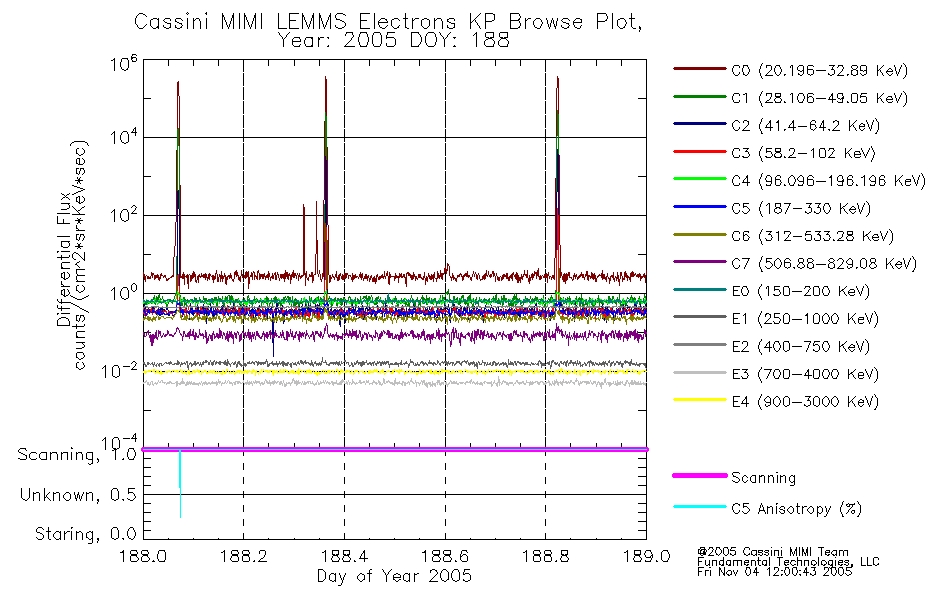The width and height of the screenshot is (950, 600).
Task: Click the bright green C4 legend line
Action: (700, 179)
